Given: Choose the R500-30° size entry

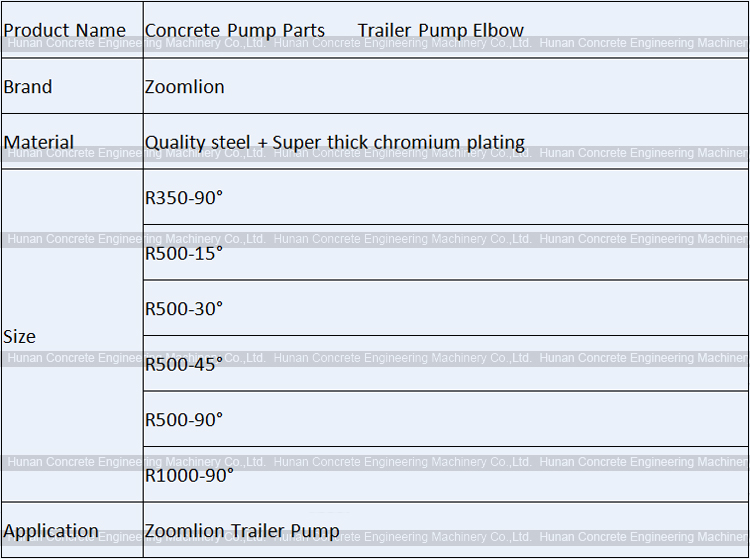Looking at the screenshot, I should coord(184,309).
